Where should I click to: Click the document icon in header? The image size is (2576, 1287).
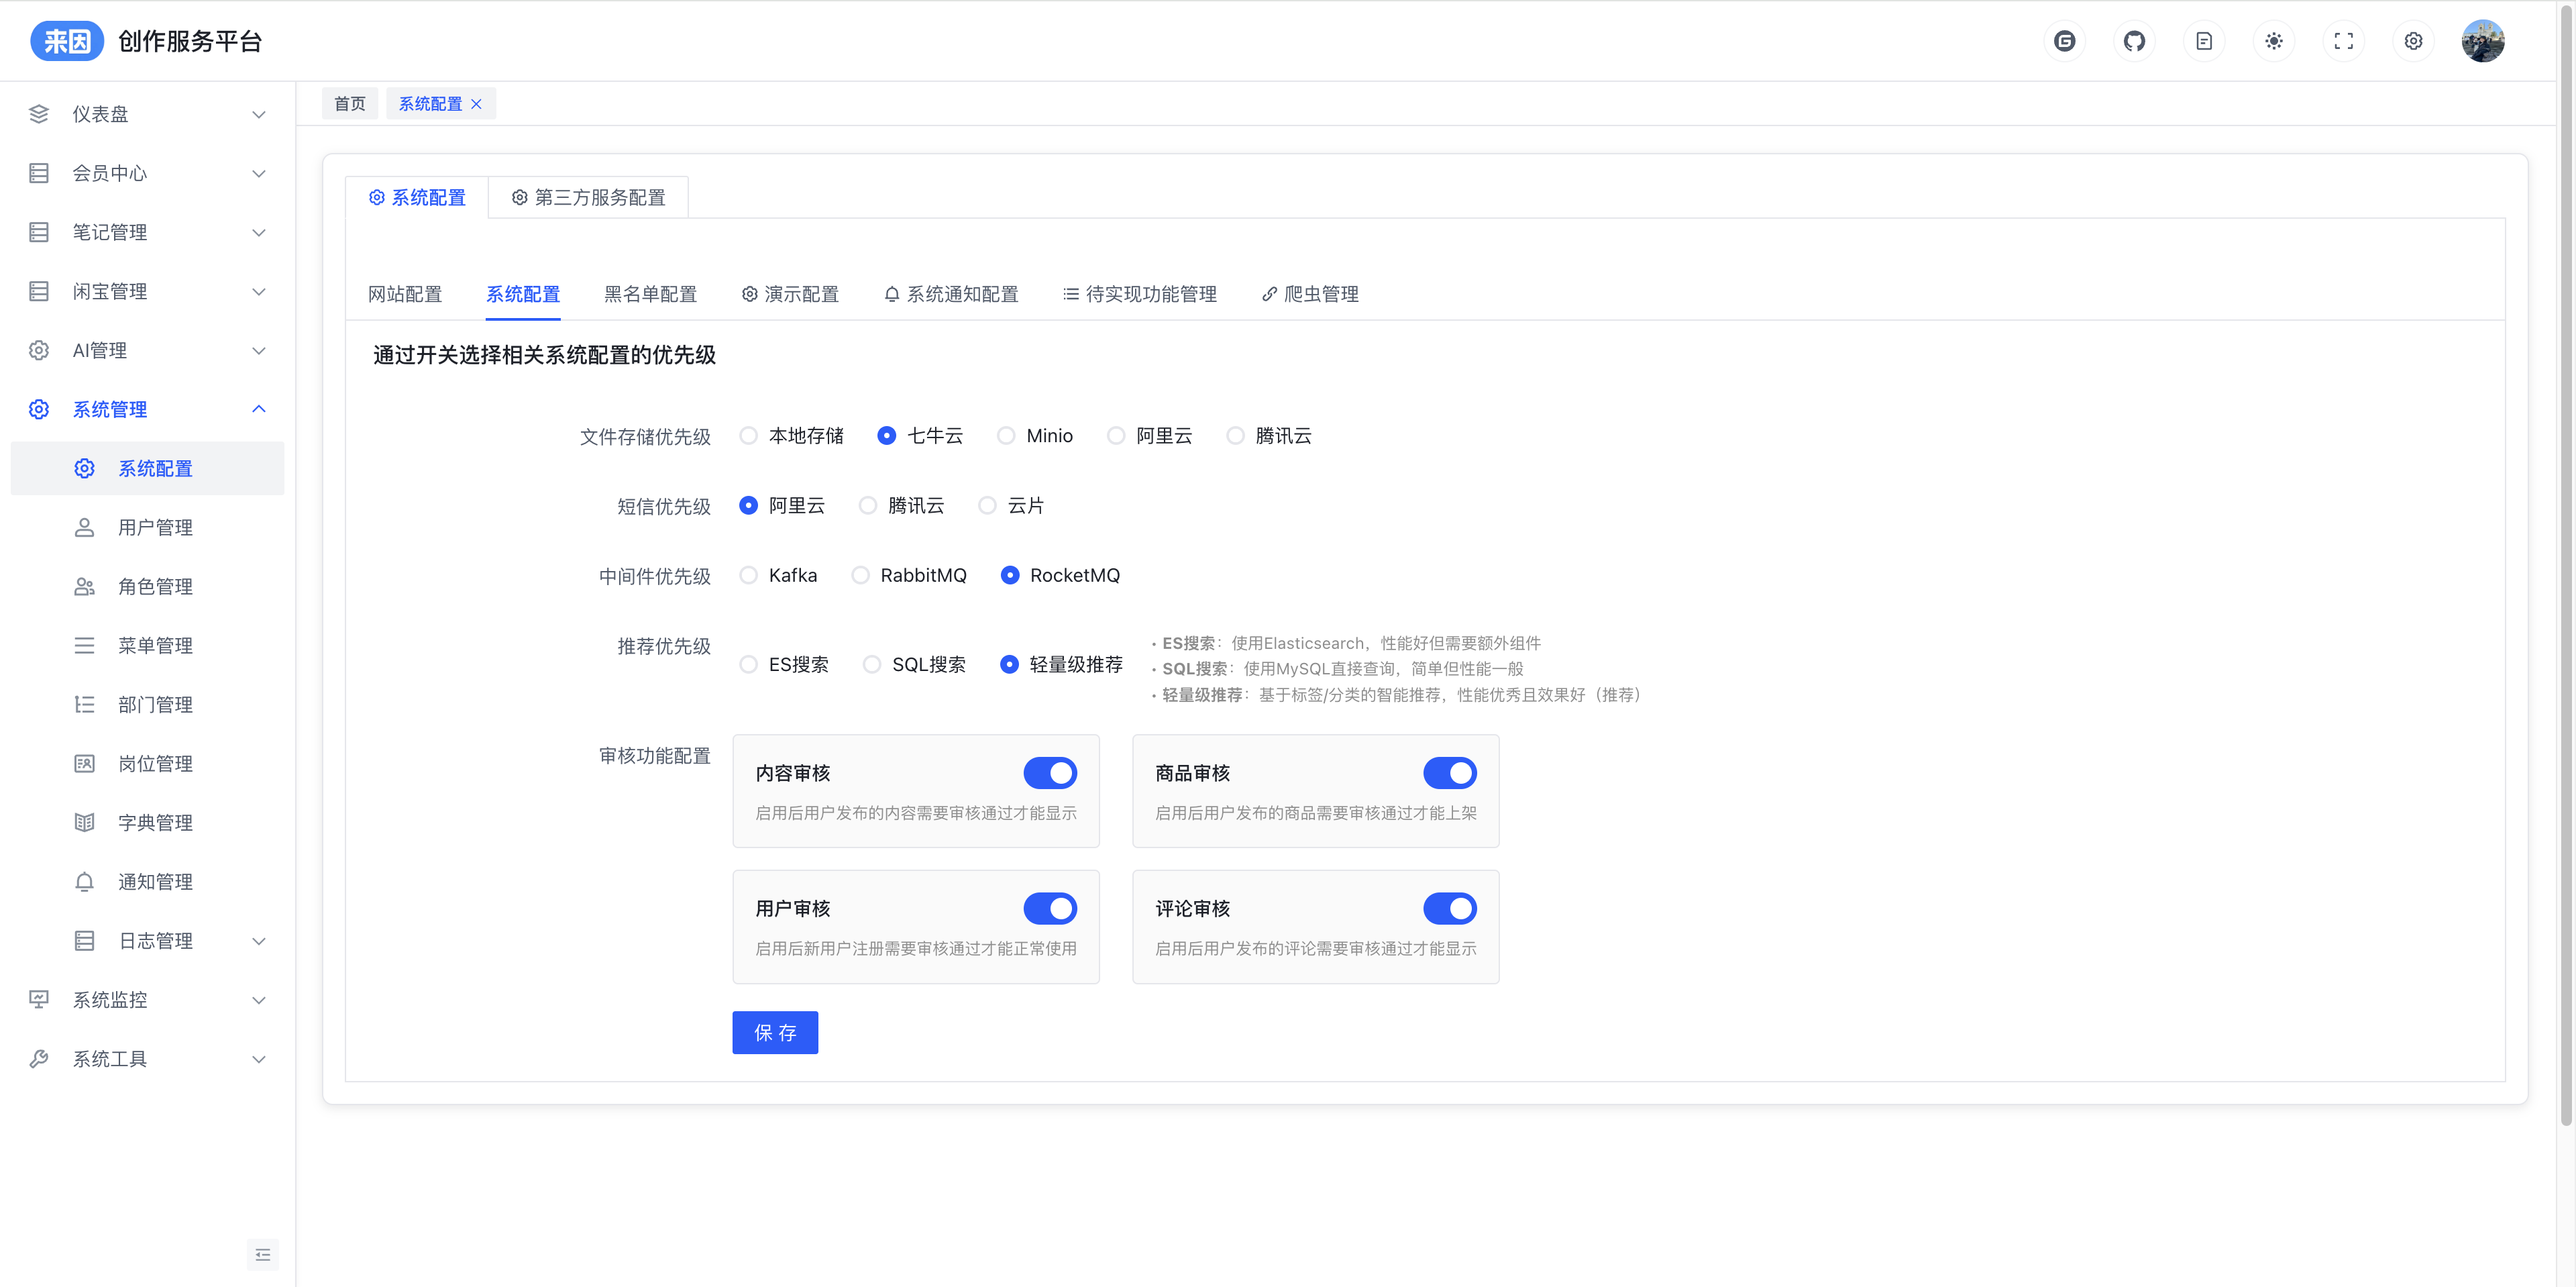coord(2204,41)
